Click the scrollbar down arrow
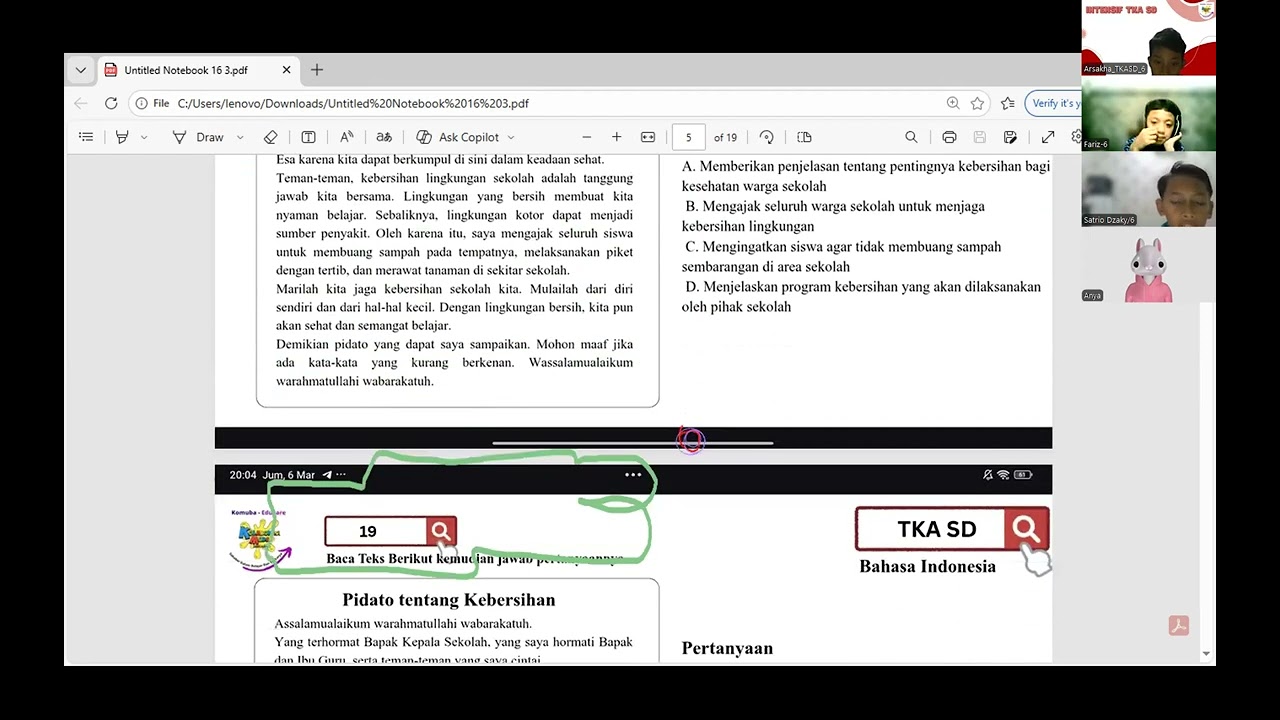The height and width of the screenshot is (720, 1280). coord(1206,654)
